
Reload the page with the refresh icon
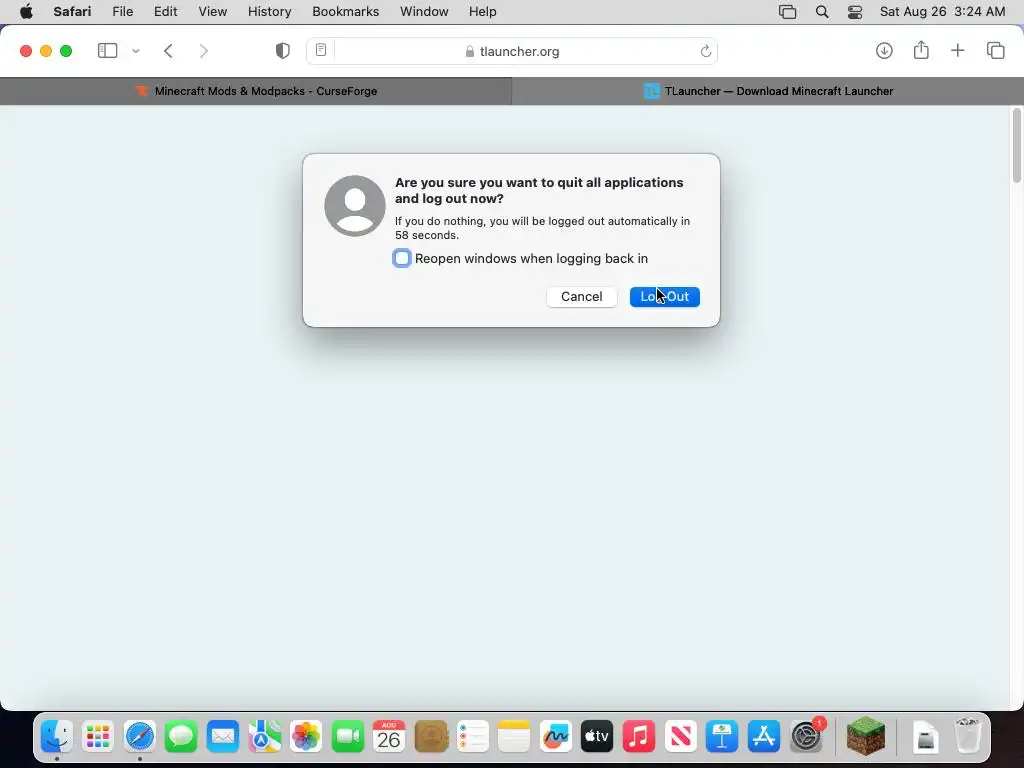click(705, 51)
